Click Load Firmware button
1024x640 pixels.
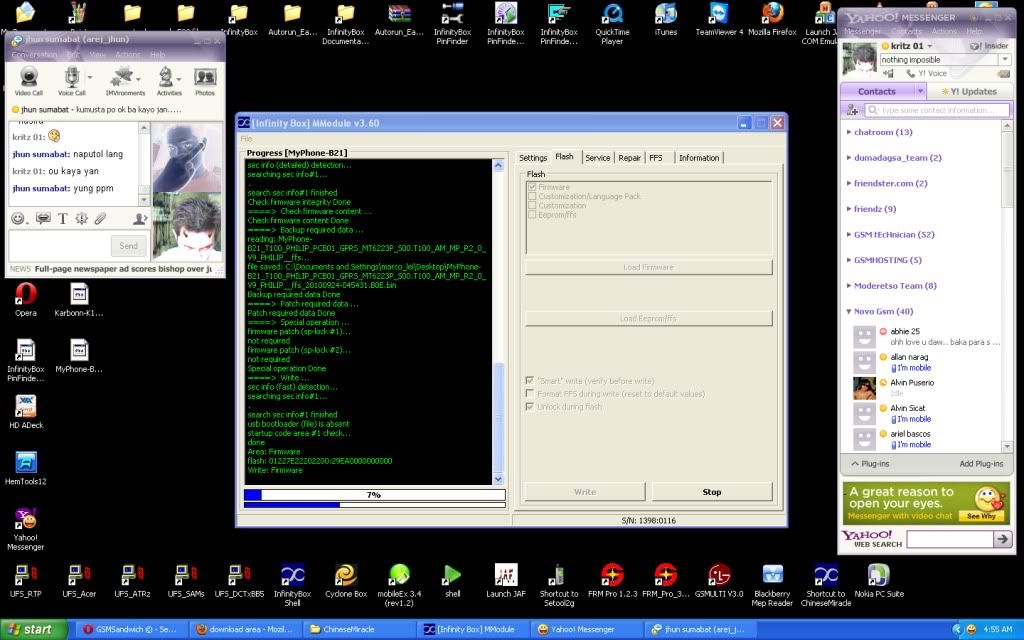(648, 267)
